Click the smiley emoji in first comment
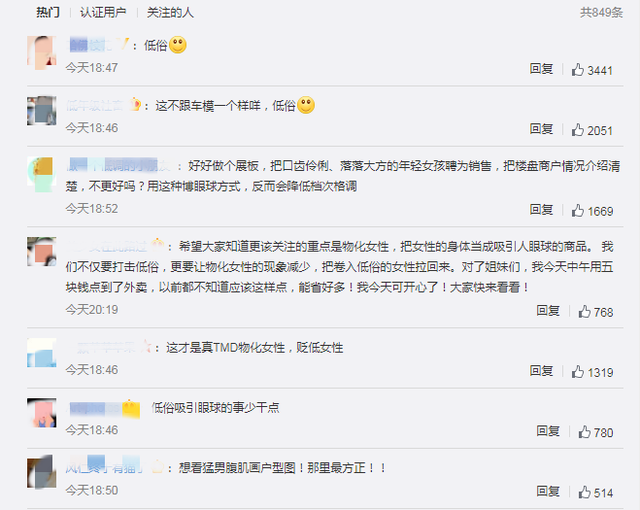 (x=178, y=45)
